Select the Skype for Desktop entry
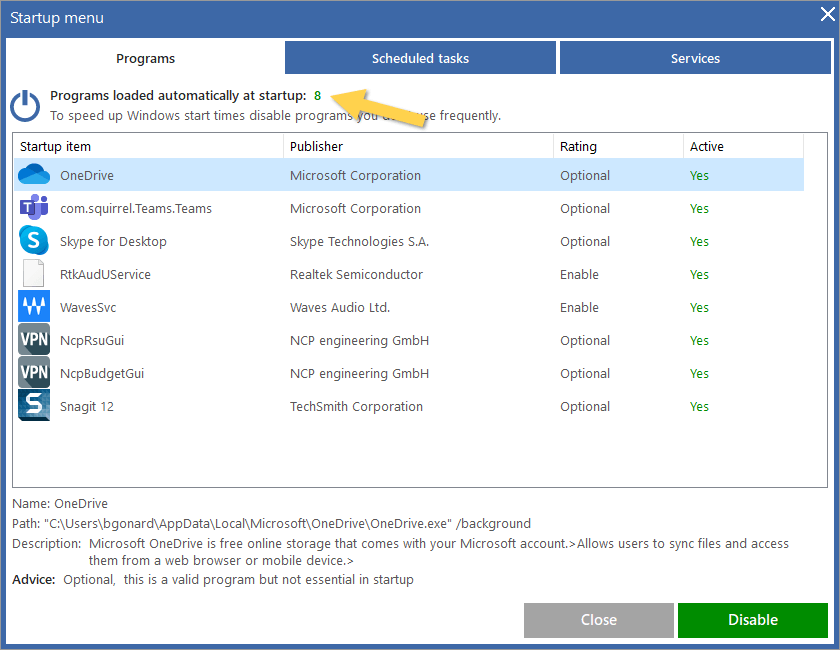This screenshot has width=840, height=650. click(113, 242)
